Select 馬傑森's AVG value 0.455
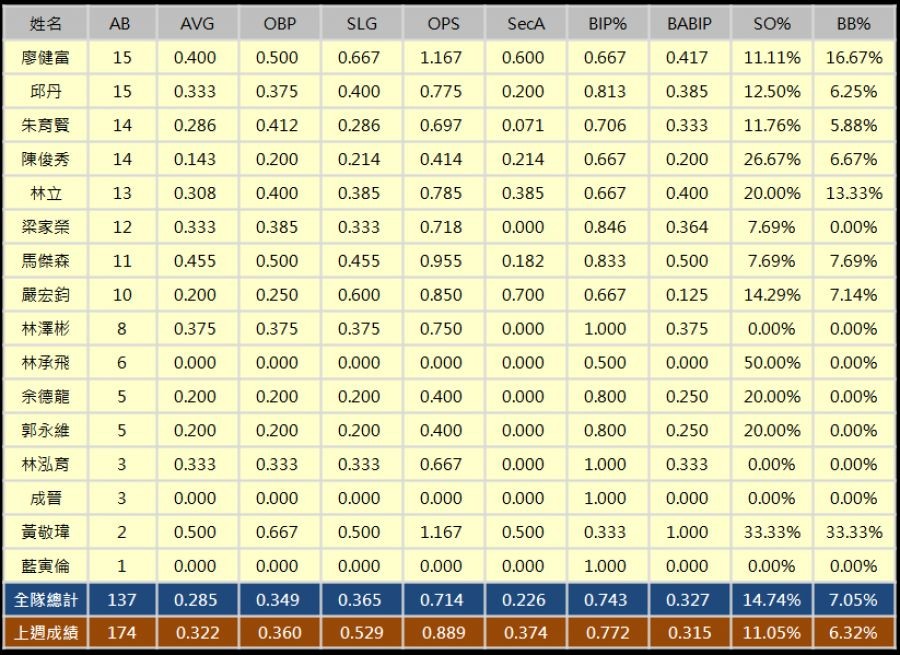Viewport: 900px width, 655px height. pyautogui.click(x=195, y=261)
